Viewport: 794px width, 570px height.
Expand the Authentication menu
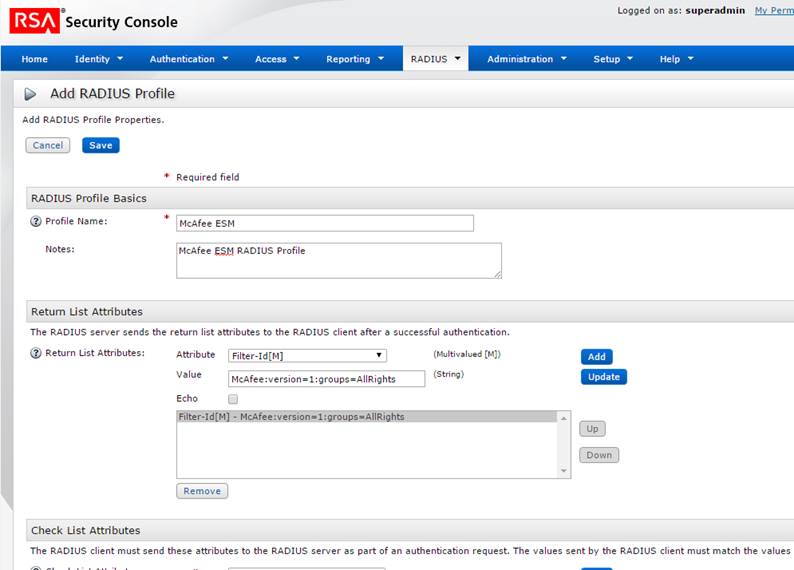pyautogui.click(x=189, y=59)
